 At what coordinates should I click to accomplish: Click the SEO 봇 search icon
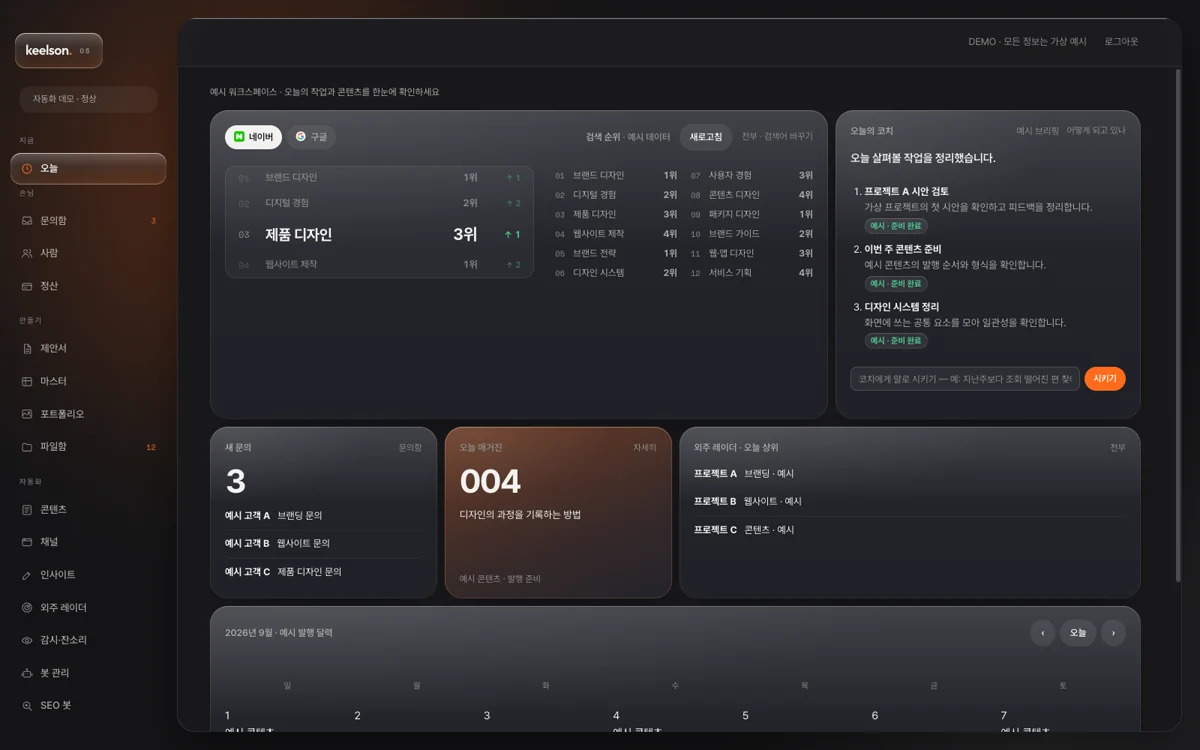coord(27,706)
